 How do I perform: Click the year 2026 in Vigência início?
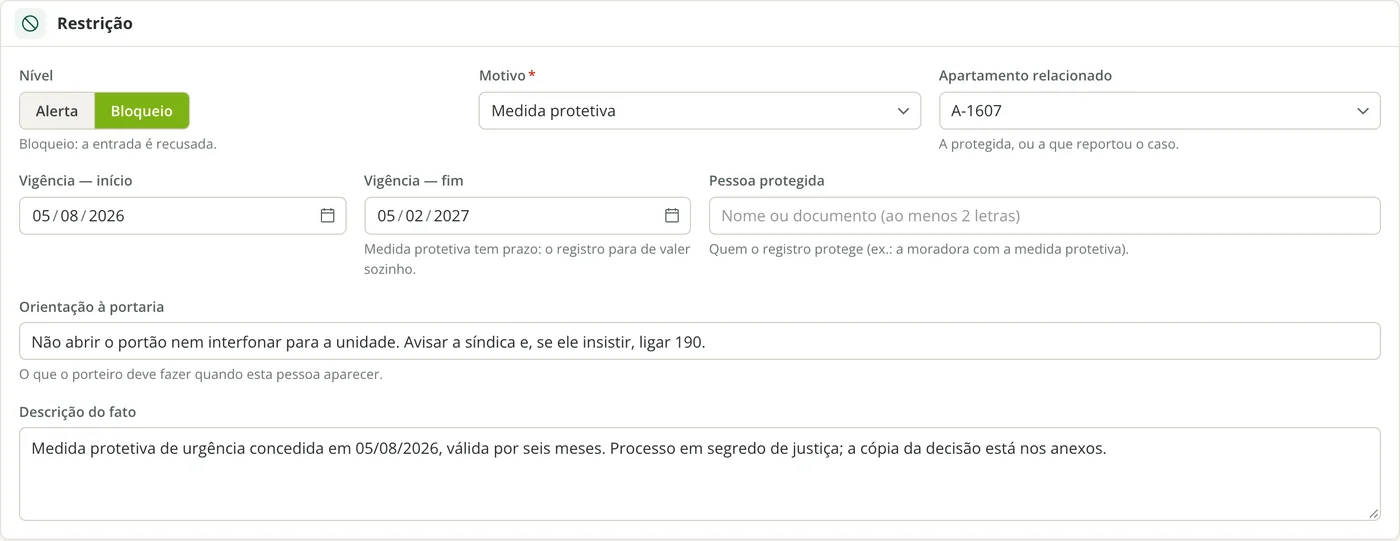coord(106,216)
